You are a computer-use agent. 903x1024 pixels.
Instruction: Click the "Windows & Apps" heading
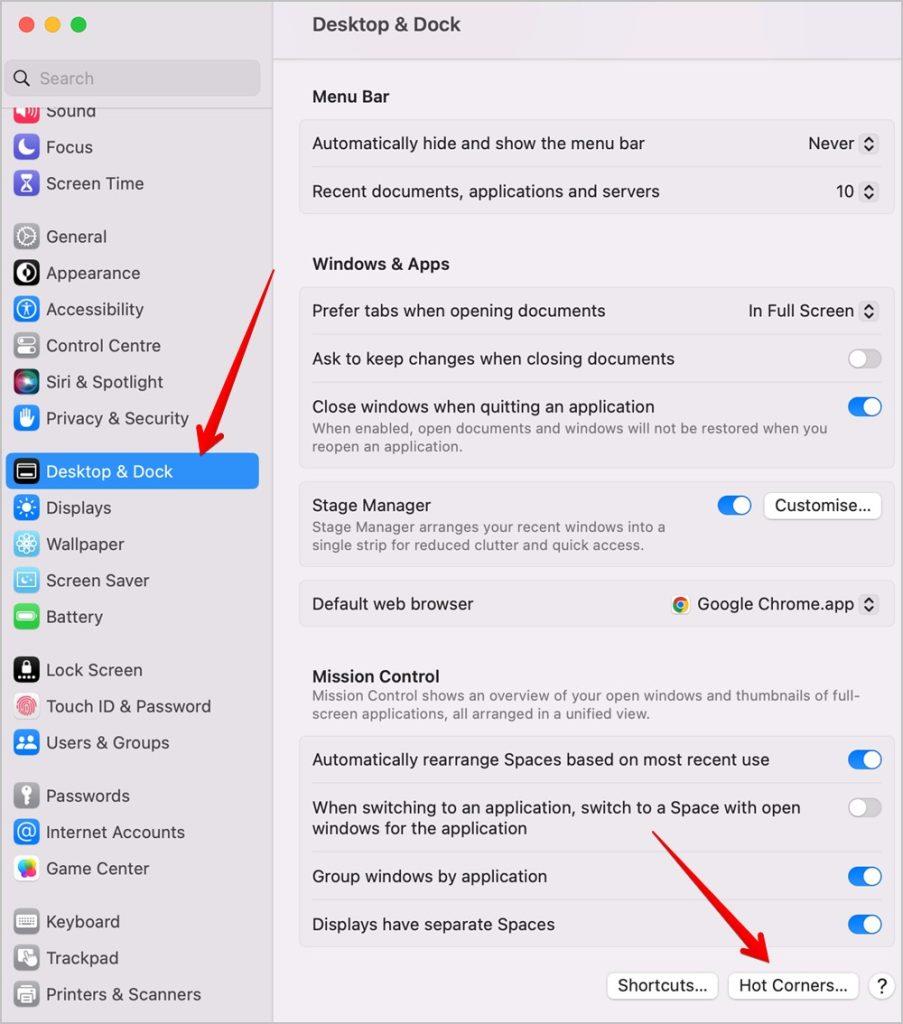381,264
